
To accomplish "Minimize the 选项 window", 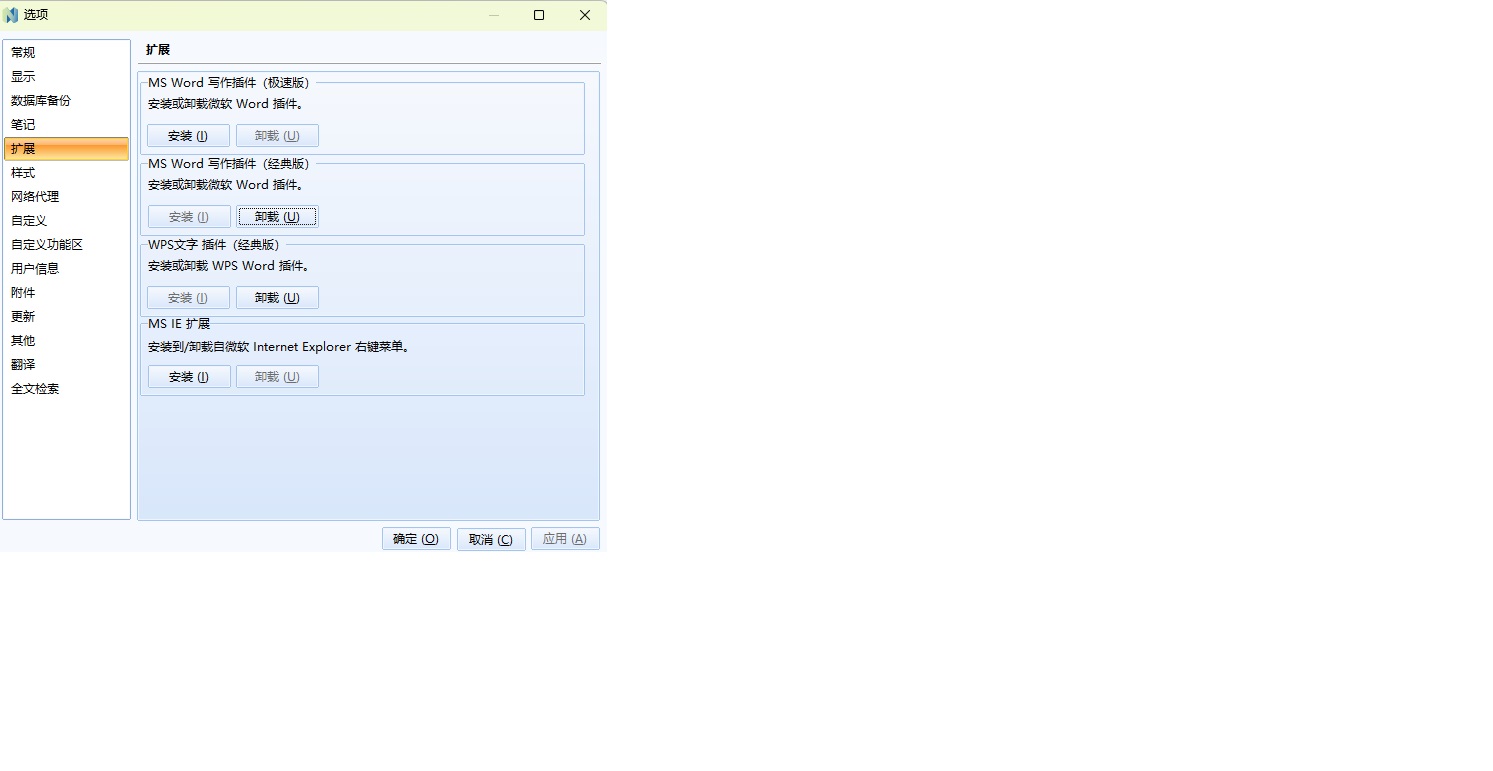I will [494, 15].
